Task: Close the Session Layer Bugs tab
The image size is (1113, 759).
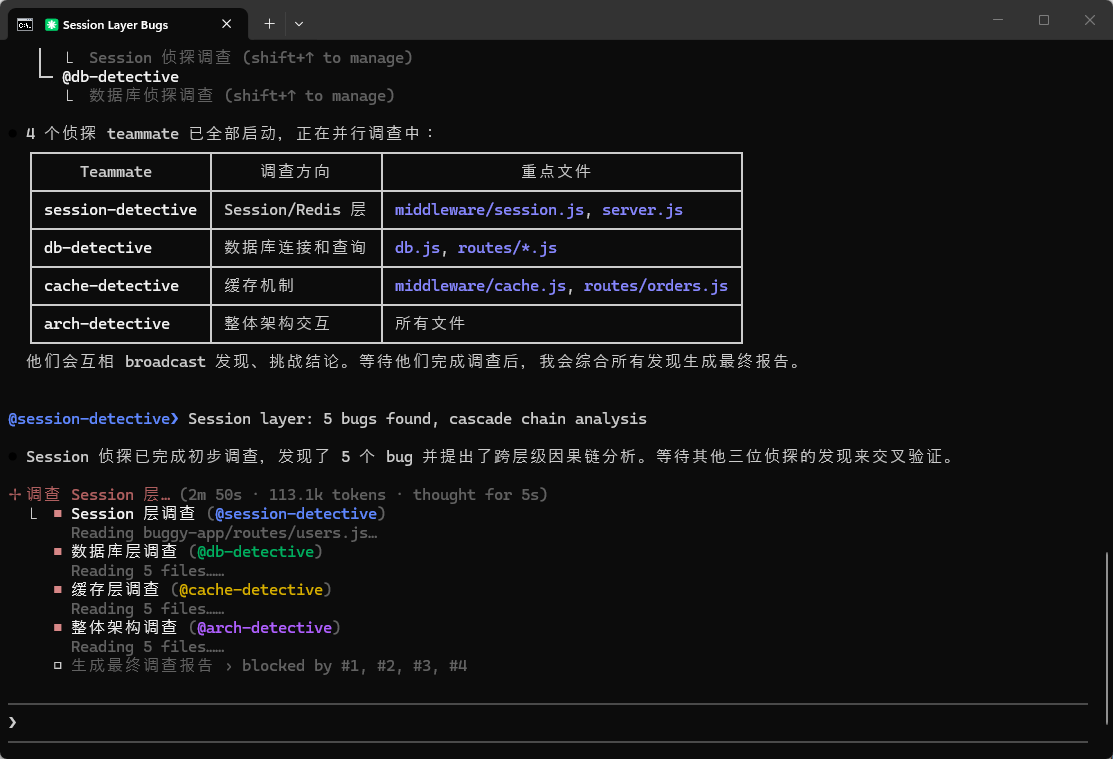Action: point(228,24)
